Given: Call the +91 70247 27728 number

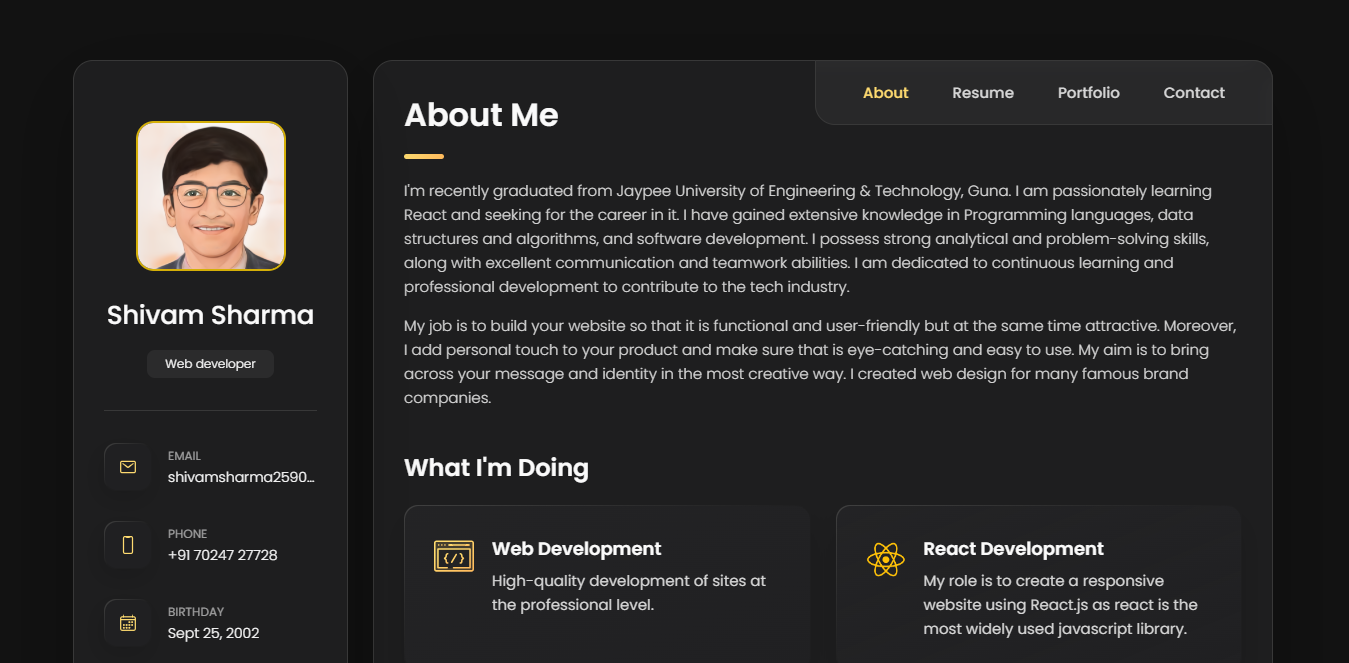Looking at the screenshot, I should click(x=223, y=555).
